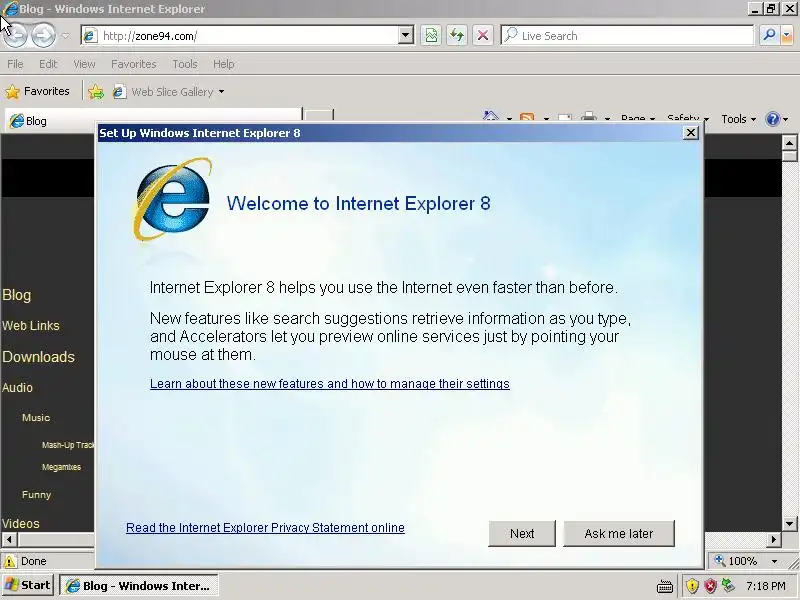Viewport: 800px width, 600px height.
Task: Open the Music sidebar link
Action: [36, 417]
